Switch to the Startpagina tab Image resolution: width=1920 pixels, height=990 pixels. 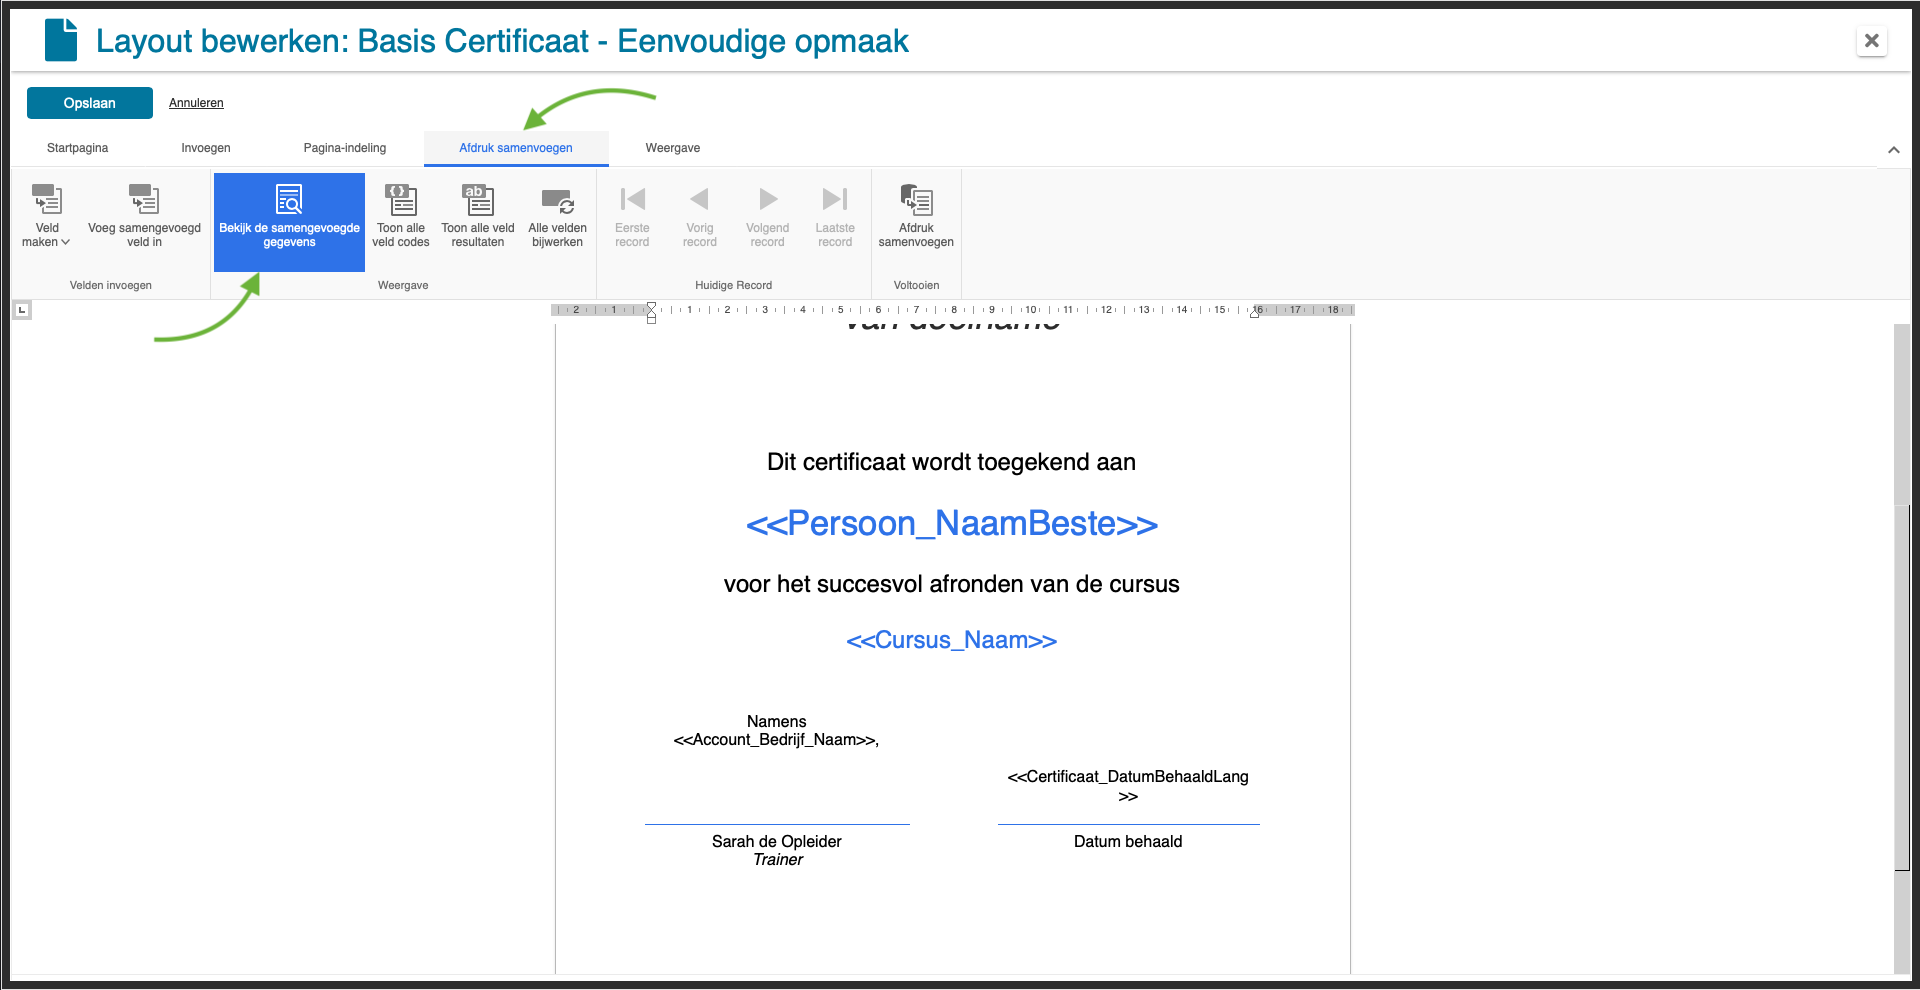[x=77, y=147]
